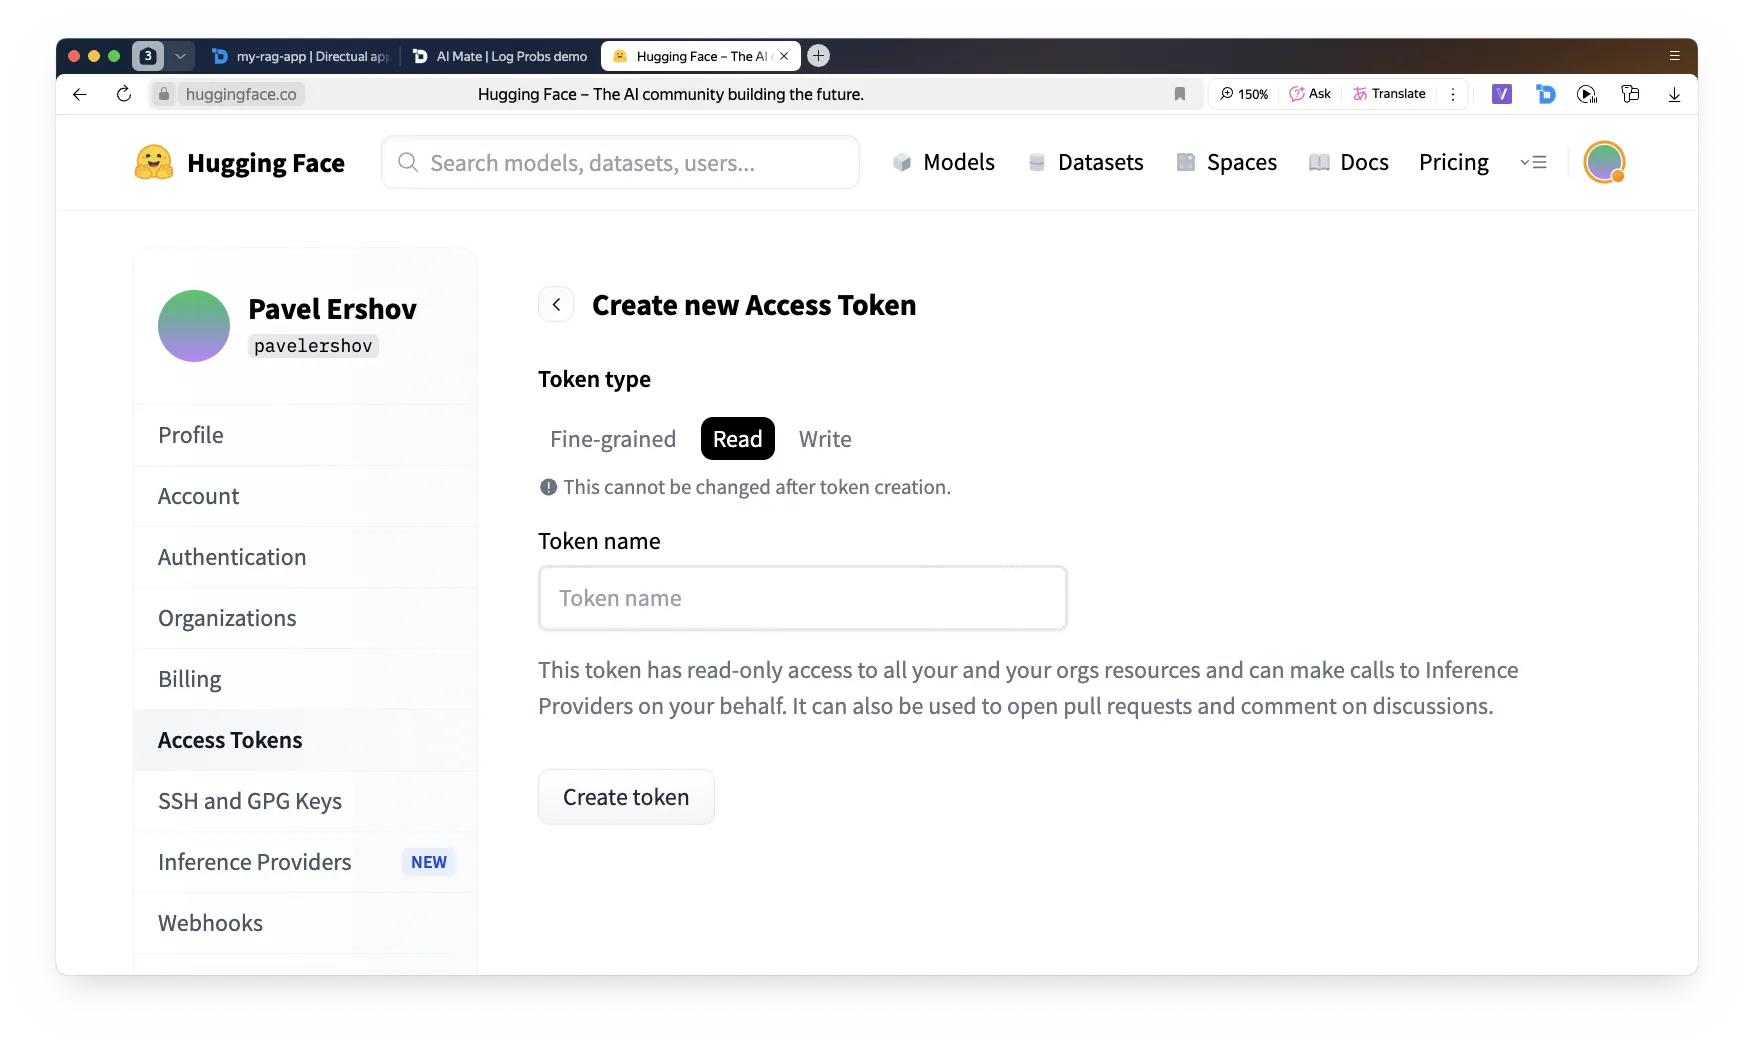This screenshot has width=1754, height=1049.
Task: Select Fine-grained token type
Action: [613, 439]
